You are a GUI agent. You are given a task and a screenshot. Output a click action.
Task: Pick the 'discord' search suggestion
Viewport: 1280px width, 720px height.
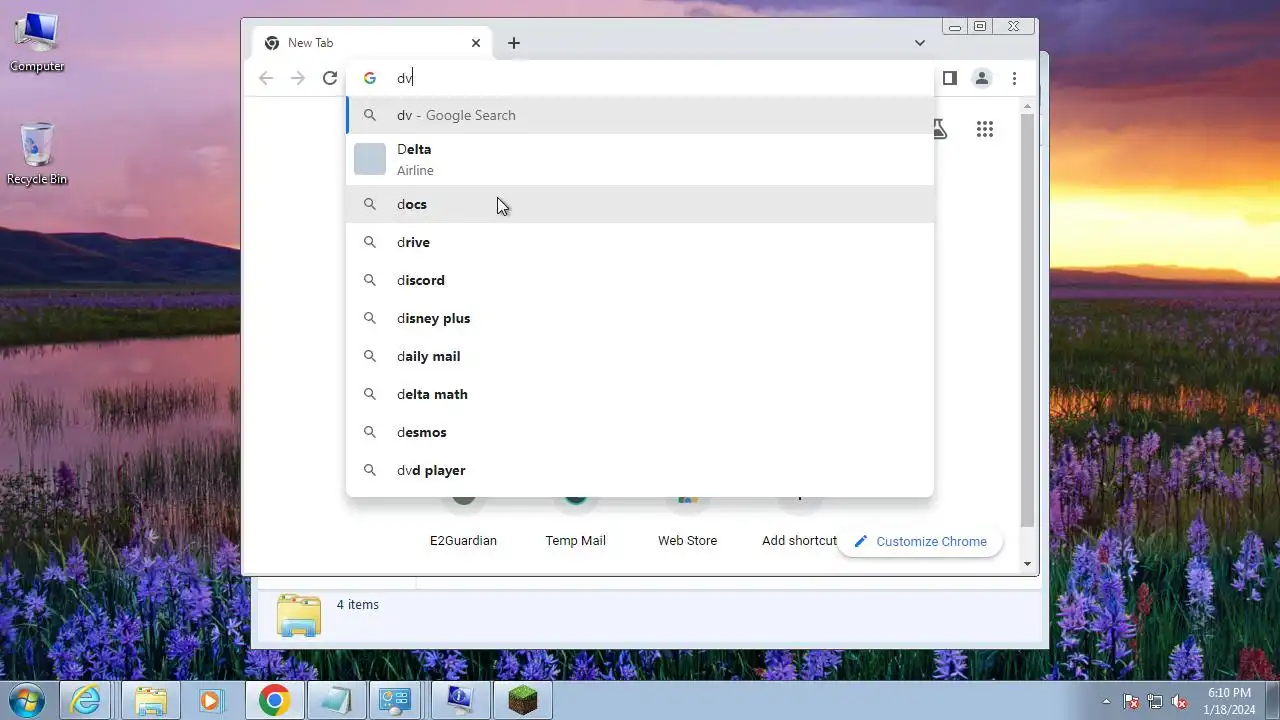[640, 280]
